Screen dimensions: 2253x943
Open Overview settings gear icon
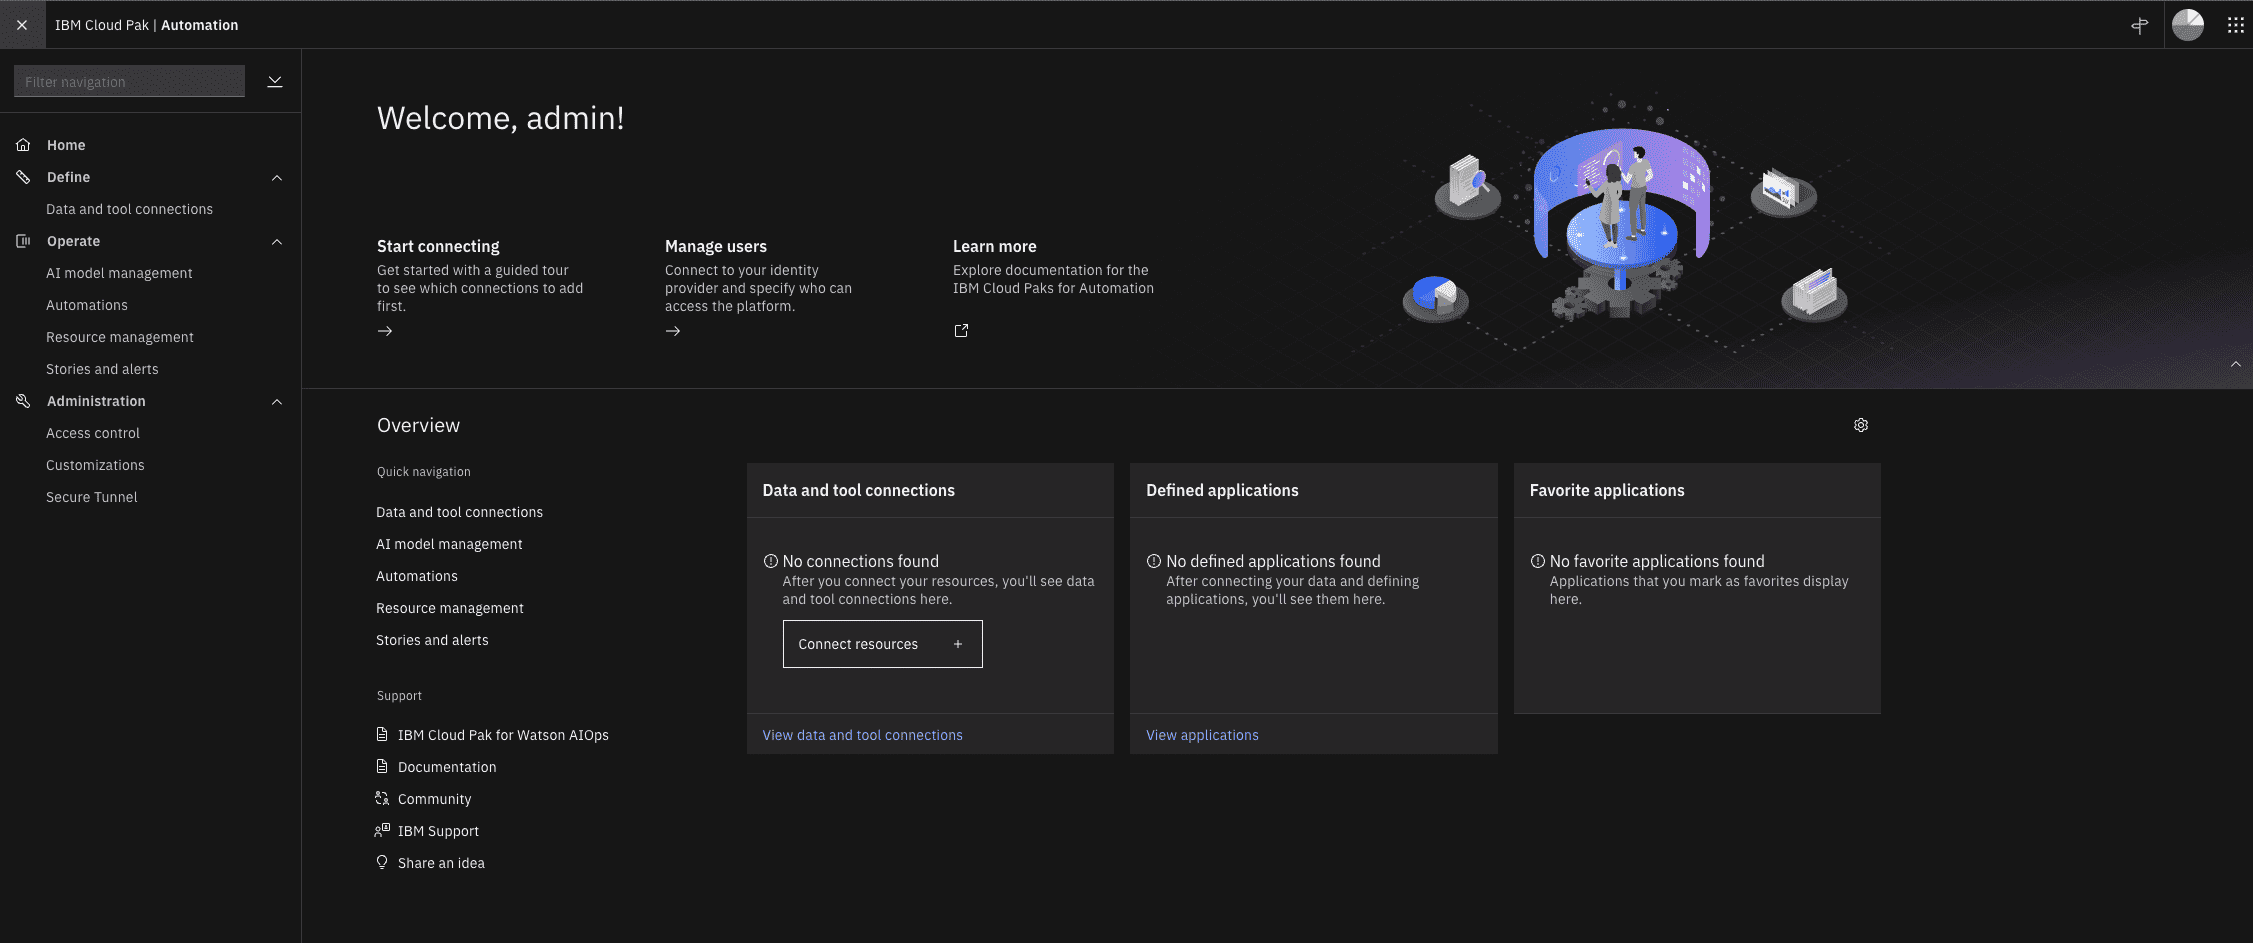point(1861,425)
